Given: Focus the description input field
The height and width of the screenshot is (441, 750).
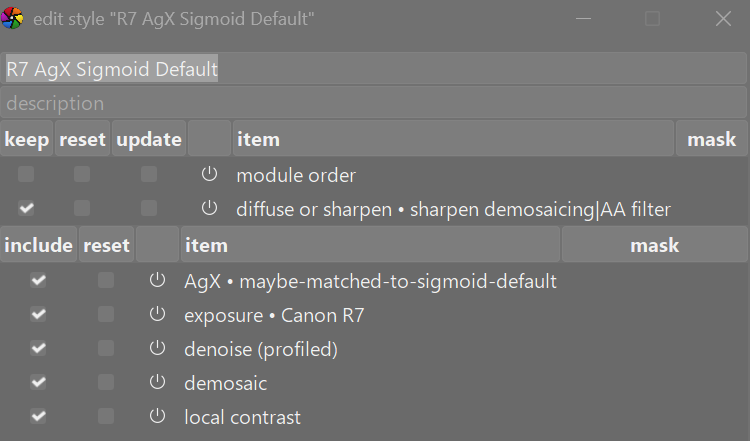Looking at the screenshot, I should pyautogui.click(x=374, y=103).
